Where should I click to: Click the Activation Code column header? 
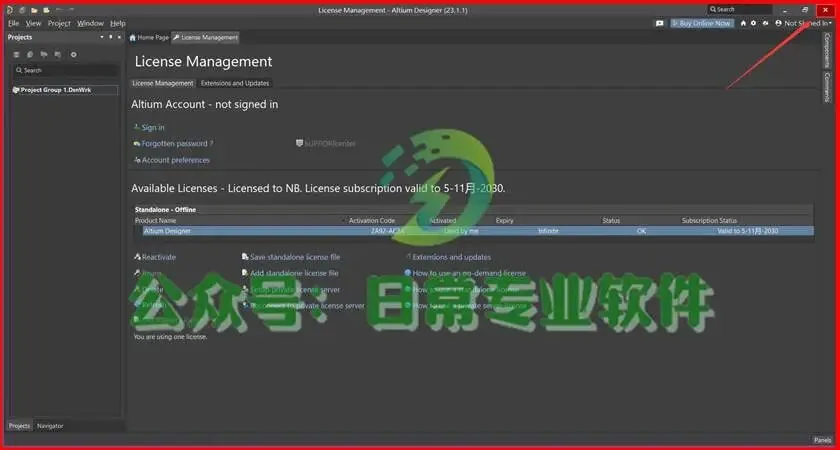[x=372, y=221]
